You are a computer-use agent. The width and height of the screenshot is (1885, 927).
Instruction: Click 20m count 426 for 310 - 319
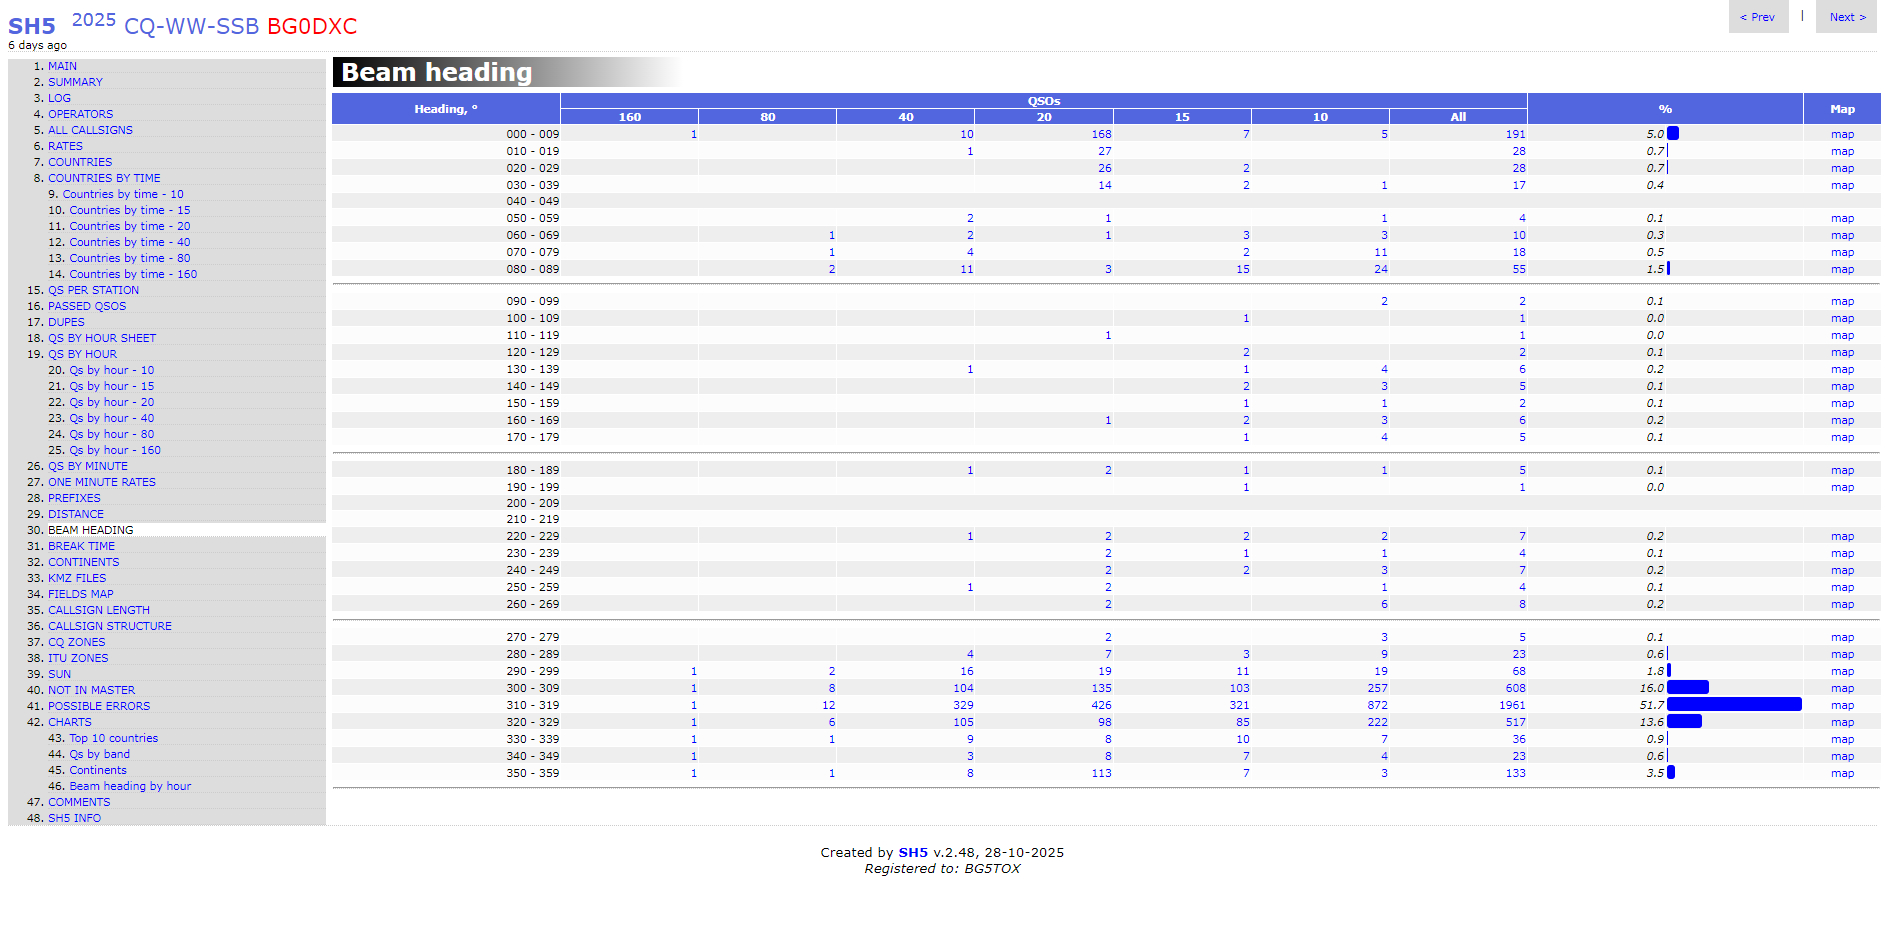tap(1101, 705)
